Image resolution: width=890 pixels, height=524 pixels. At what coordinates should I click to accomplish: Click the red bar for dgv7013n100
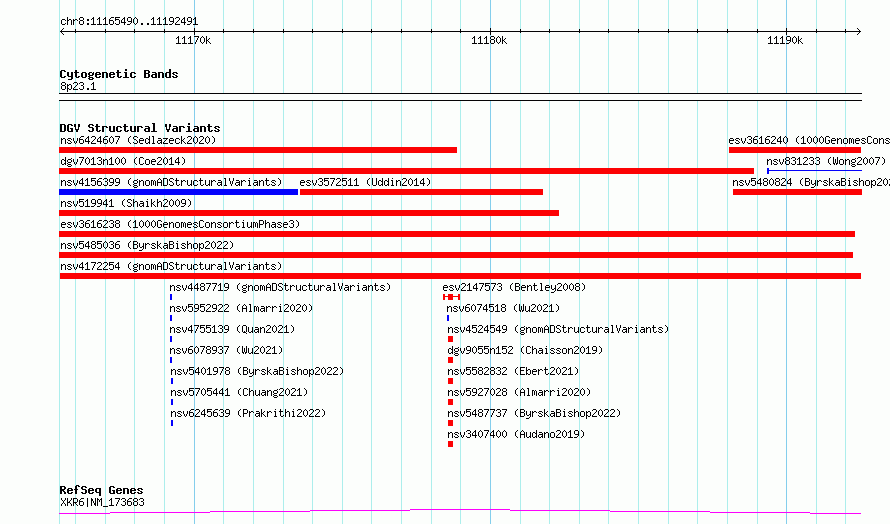(x=406, y=171)
